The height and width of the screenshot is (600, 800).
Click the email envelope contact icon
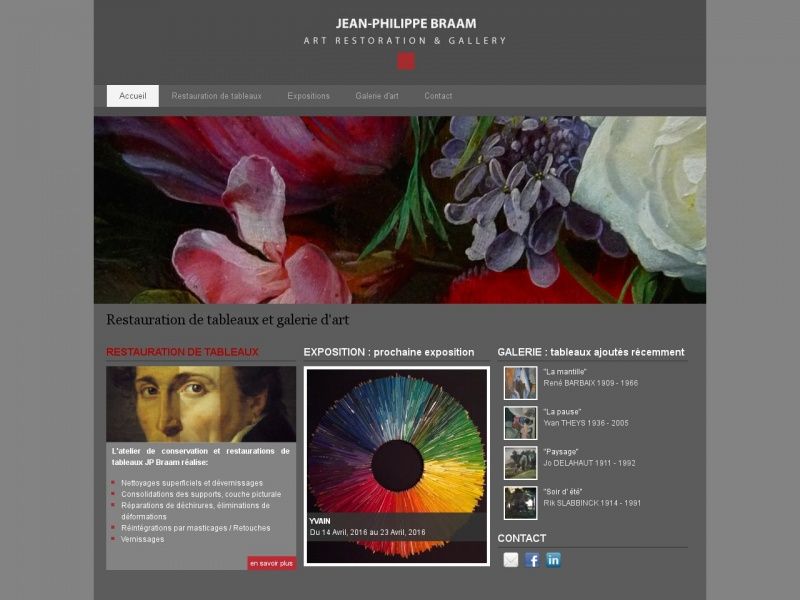tap(511, 560)
